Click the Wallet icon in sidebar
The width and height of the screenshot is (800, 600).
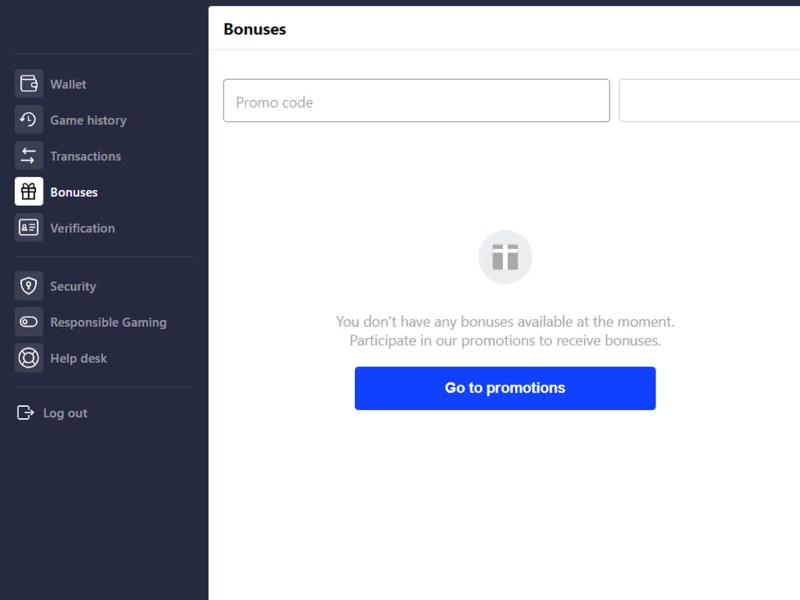point(29,84)
